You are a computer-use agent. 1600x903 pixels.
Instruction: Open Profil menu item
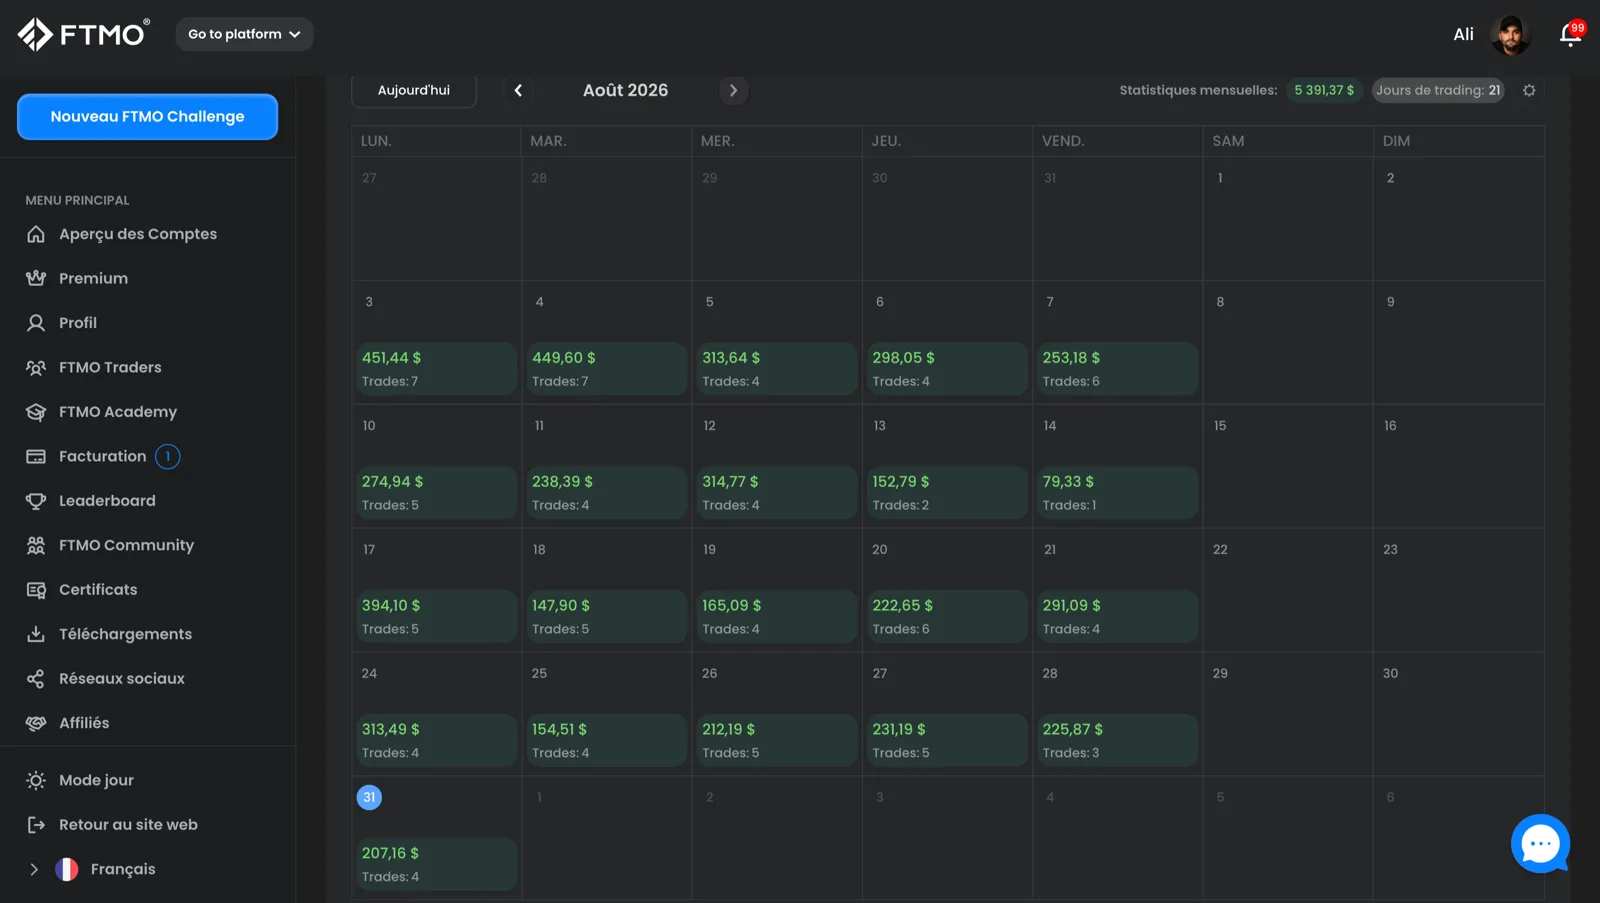[x=78, y=323]
